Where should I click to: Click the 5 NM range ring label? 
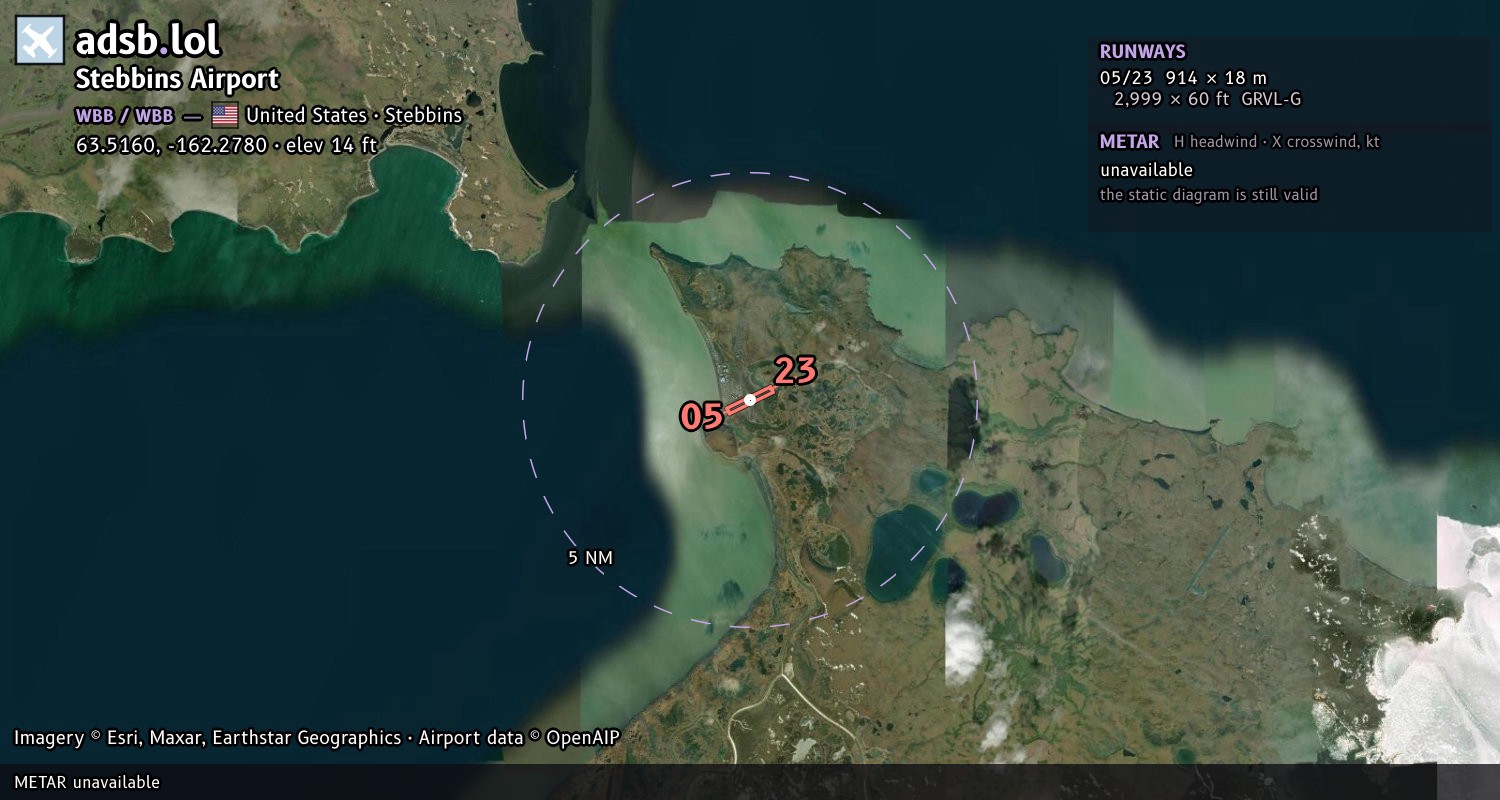590,558
